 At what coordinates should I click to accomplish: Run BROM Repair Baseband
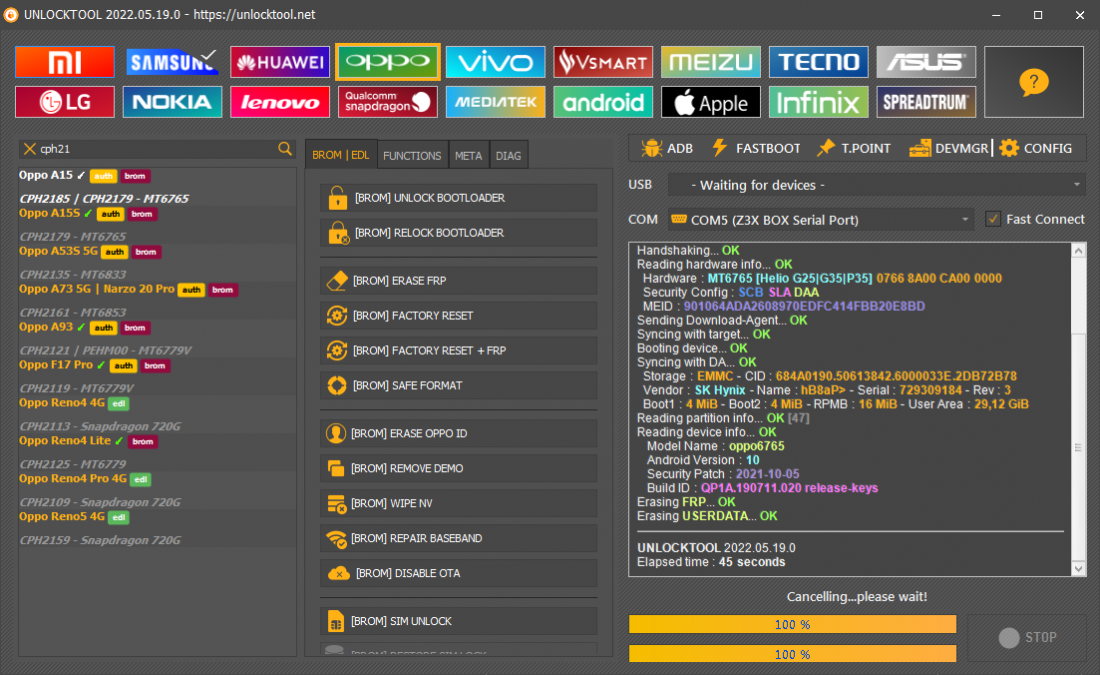pos(459,539)
